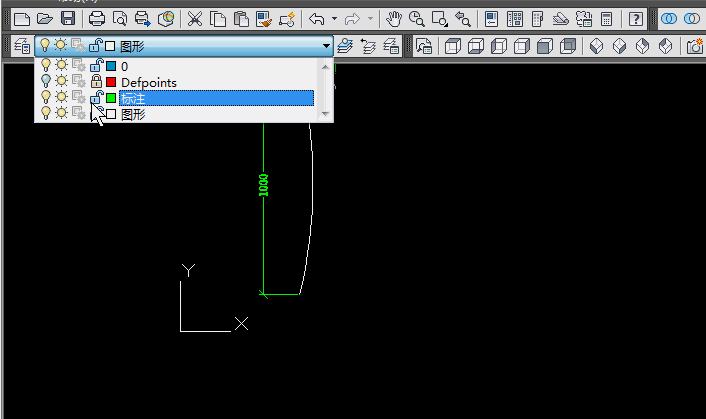Viewport: 706px width, 419px height.
Task: Click layer list scrollbar down arrow
Action: click(x=324, y=115)
